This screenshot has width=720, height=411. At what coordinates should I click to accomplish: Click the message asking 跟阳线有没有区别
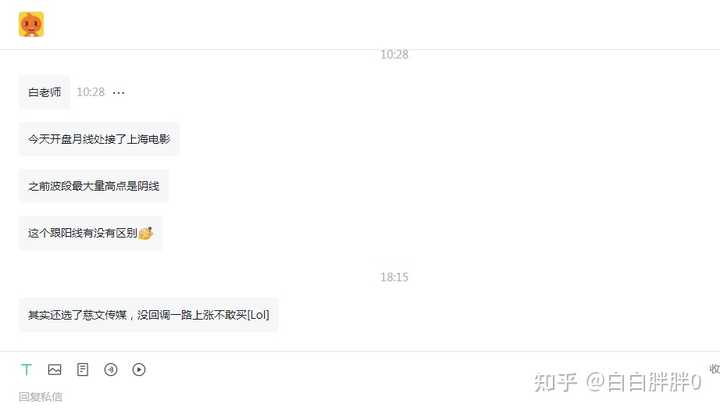pos(90,233)
